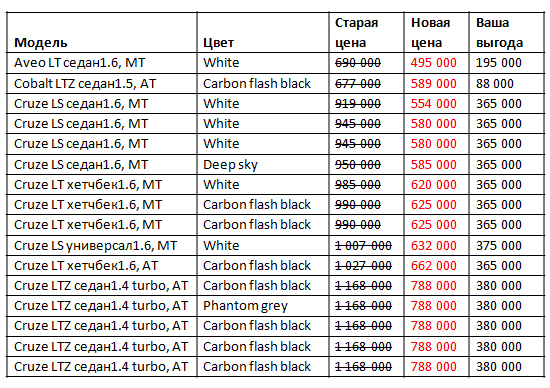Click the Модель column header

pyautogui.click(x=40, y=42)
